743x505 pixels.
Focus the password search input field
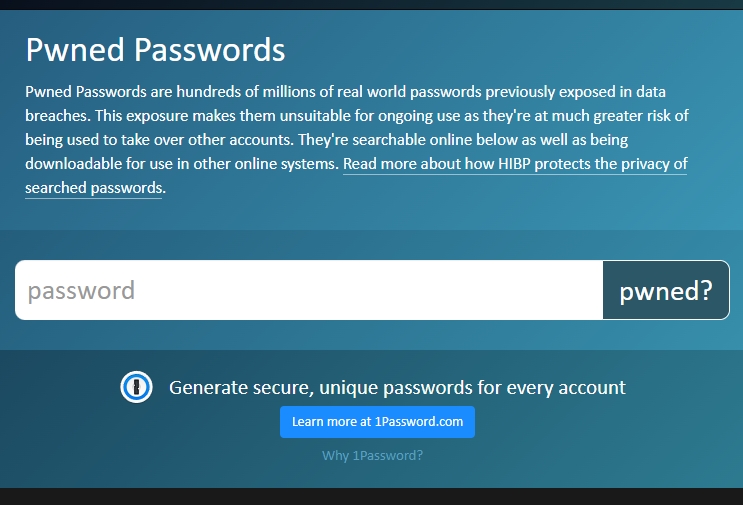[x=309, y=290]
